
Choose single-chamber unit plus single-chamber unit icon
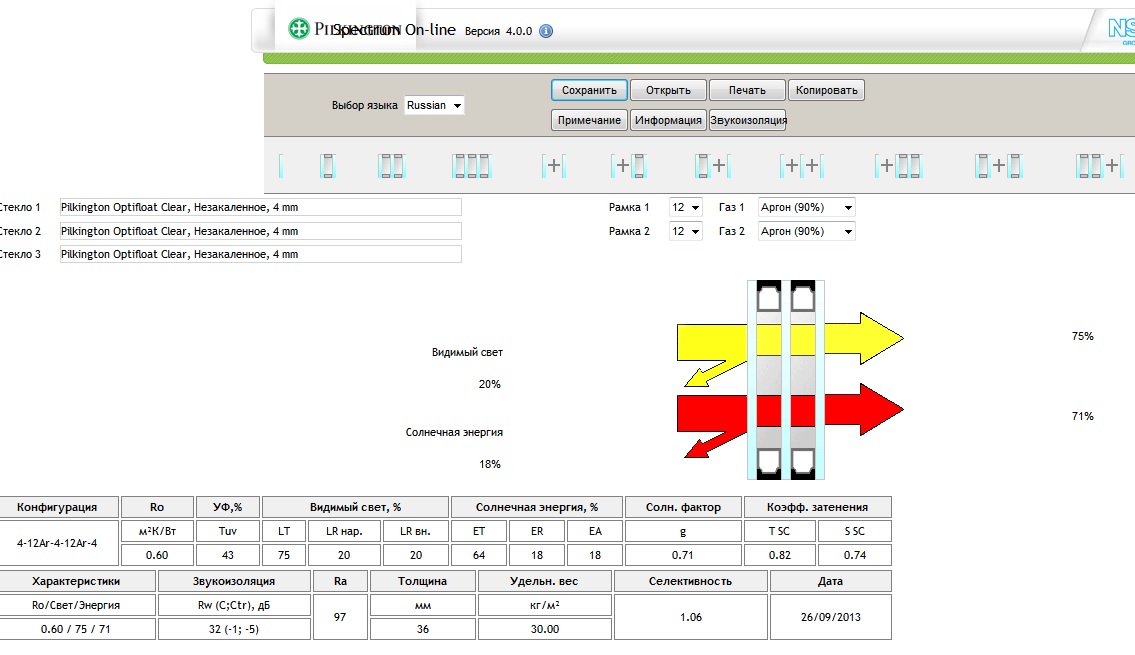click(998, 166)
